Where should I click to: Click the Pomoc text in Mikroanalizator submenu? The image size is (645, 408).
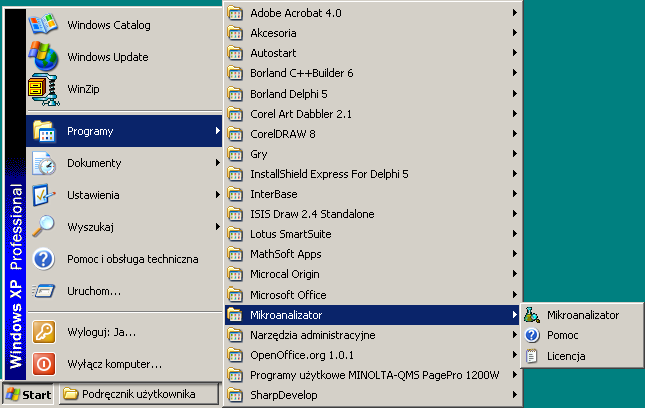pyautogui.click(x=562, y=335)
